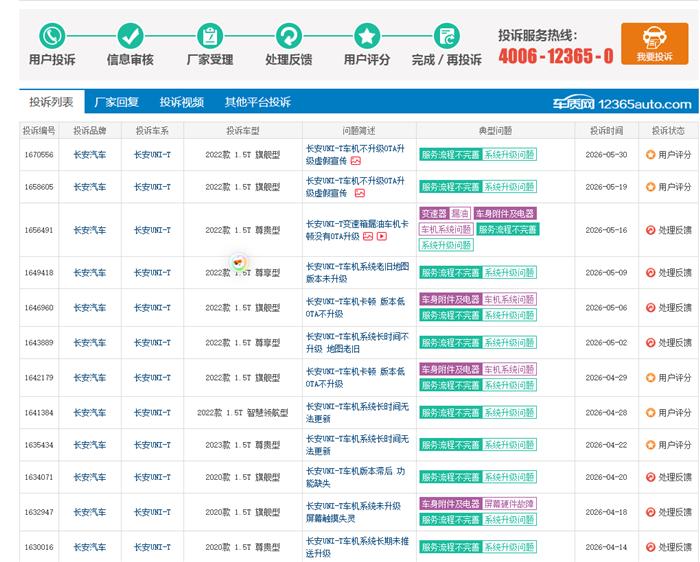700x562 pixels.
Task: Click the 典型问题 column header
Action: (x=495, y=131)
